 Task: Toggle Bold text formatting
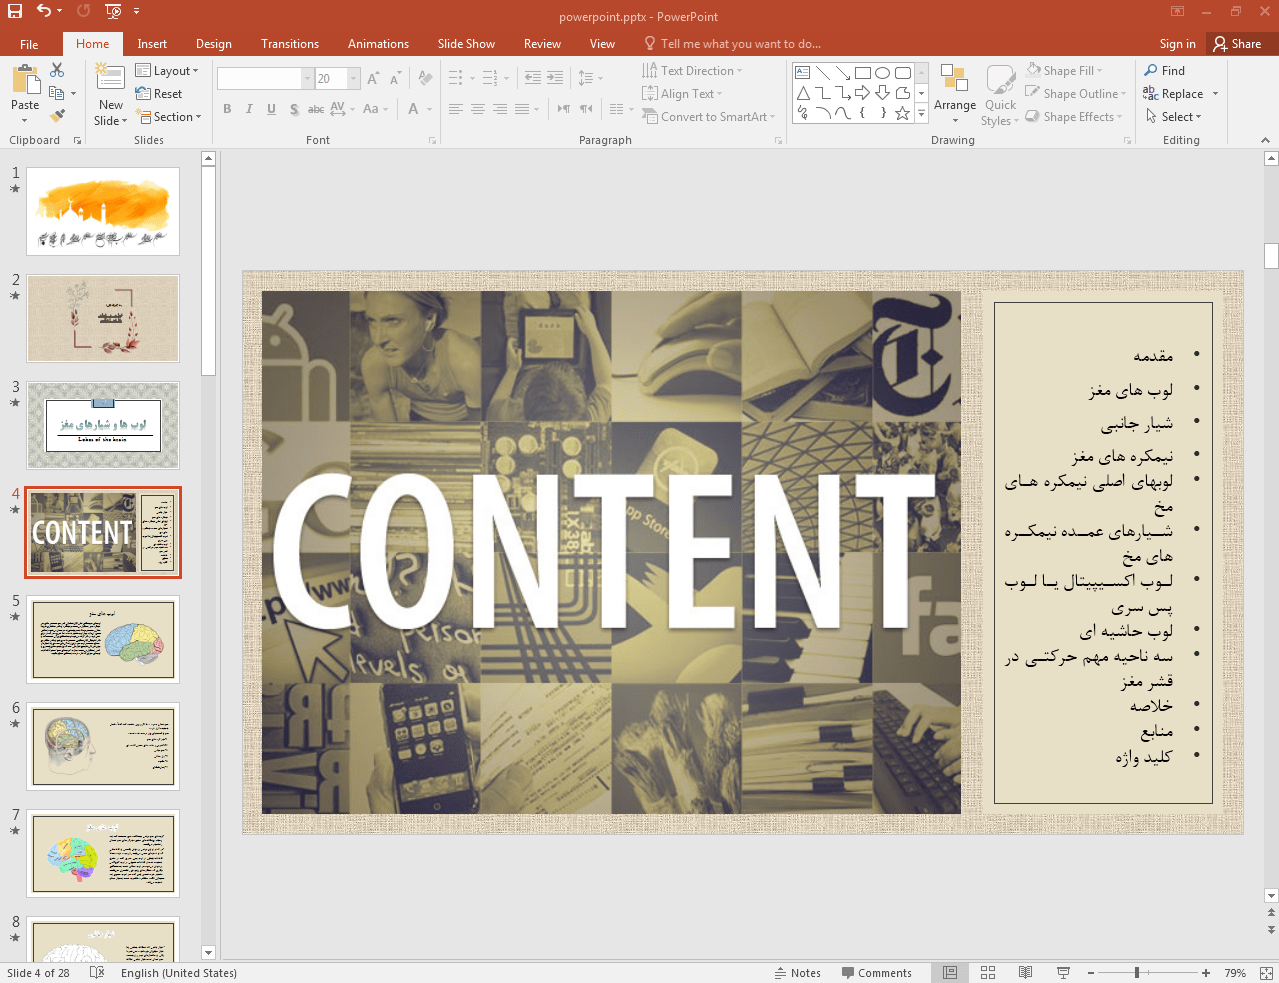click(x=227, y=109)
